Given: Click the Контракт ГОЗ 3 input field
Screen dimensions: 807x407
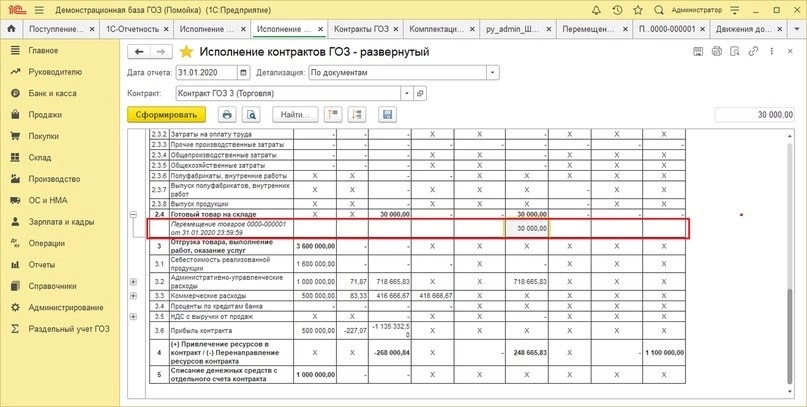Looking at the screenshot, I should pos(288,94).
